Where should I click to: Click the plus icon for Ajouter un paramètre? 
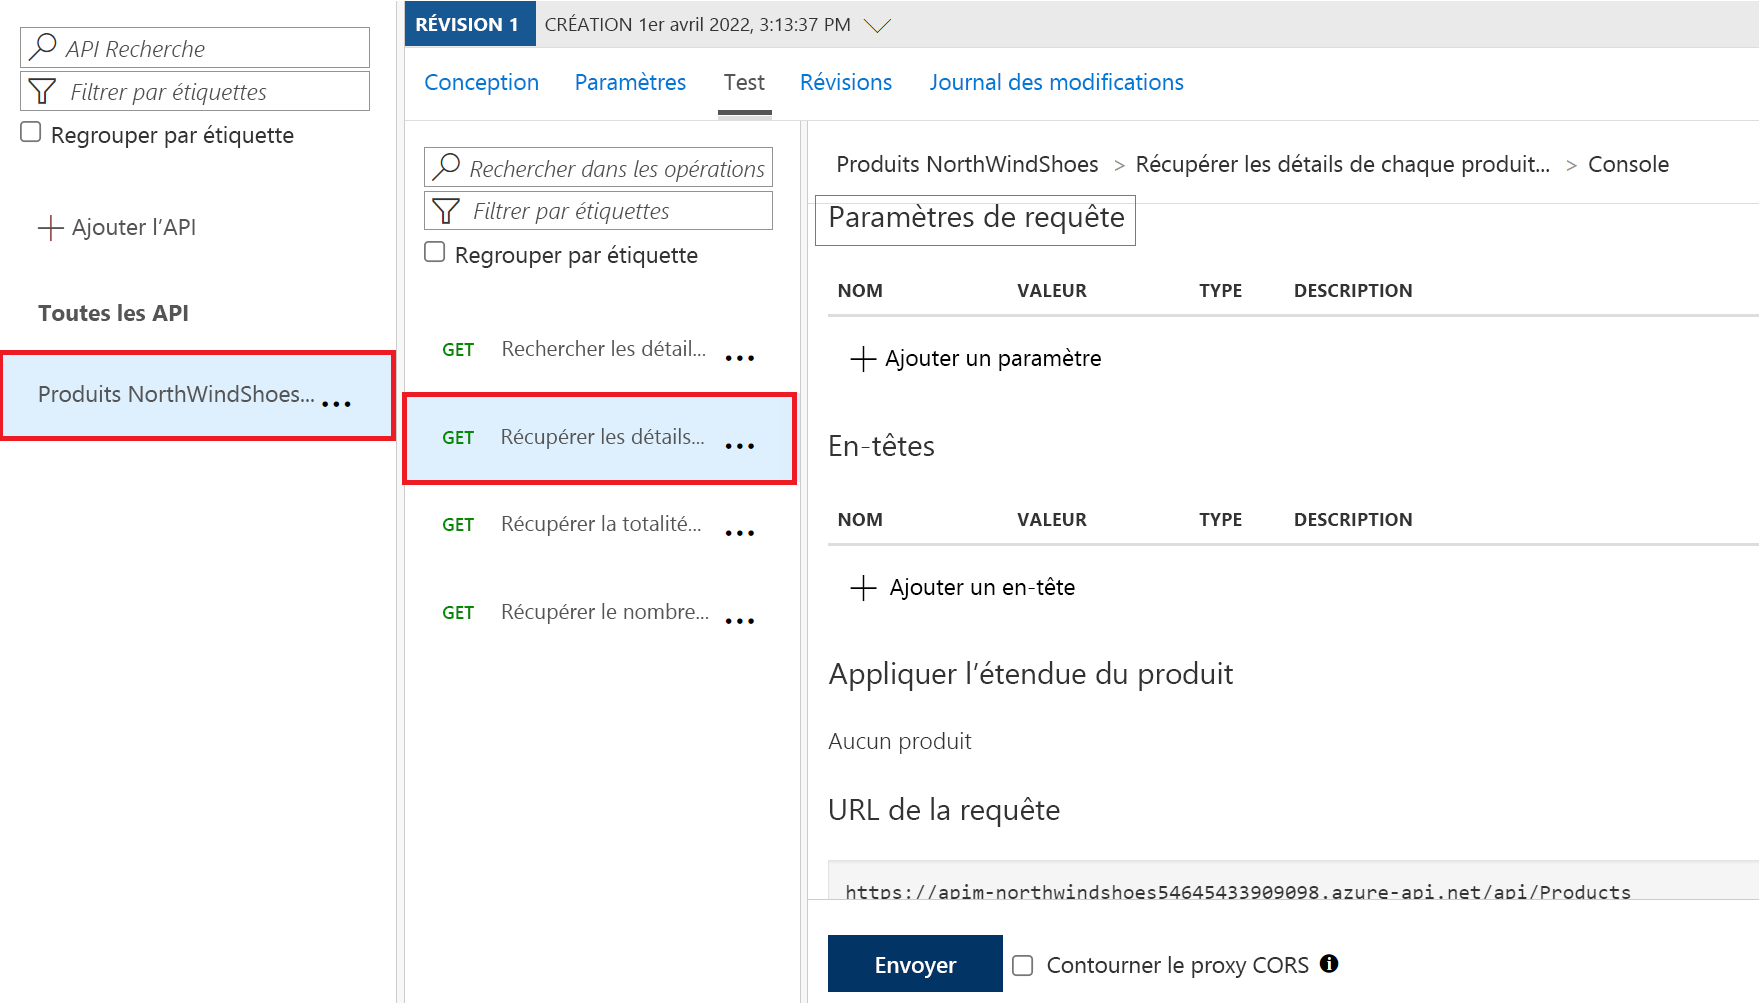(x=863, y=359)
